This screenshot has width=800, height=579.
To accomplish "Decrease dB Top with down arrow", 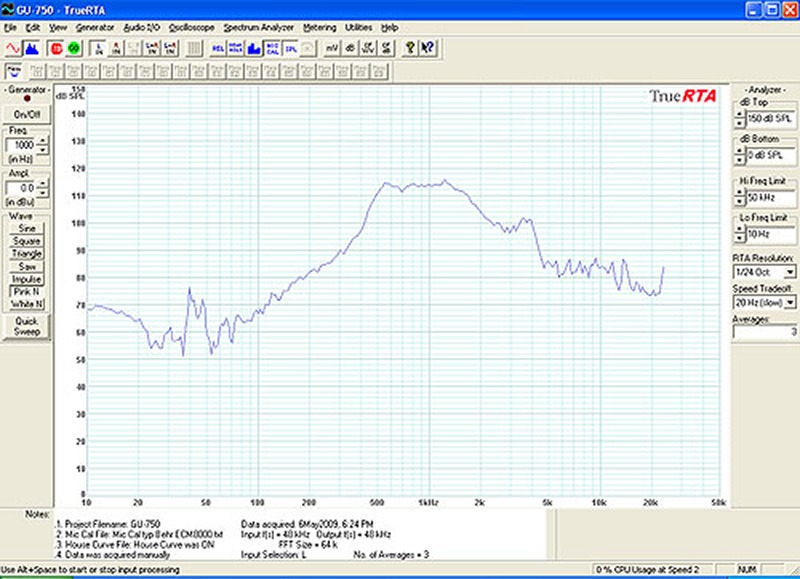I will pos(740,123).
